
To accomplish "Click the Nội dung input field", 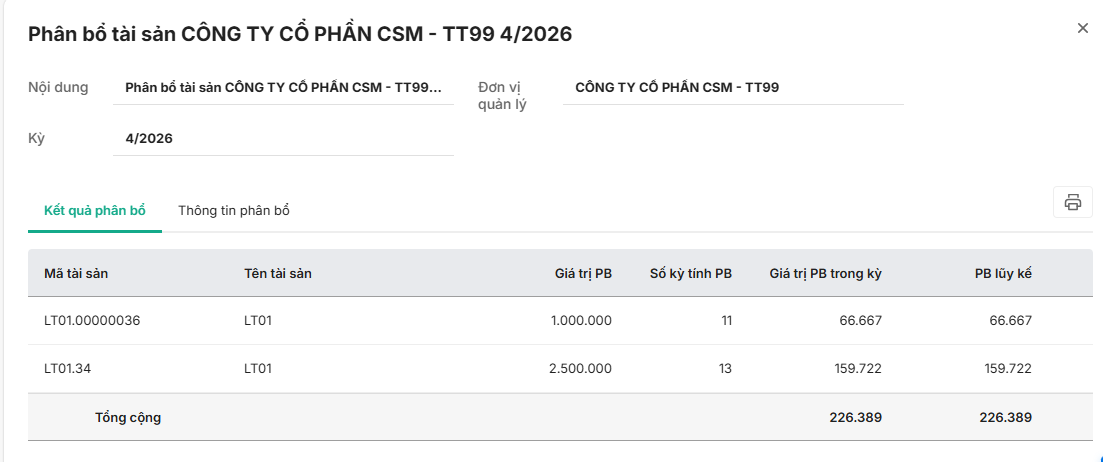I will (x=283, y=88).
